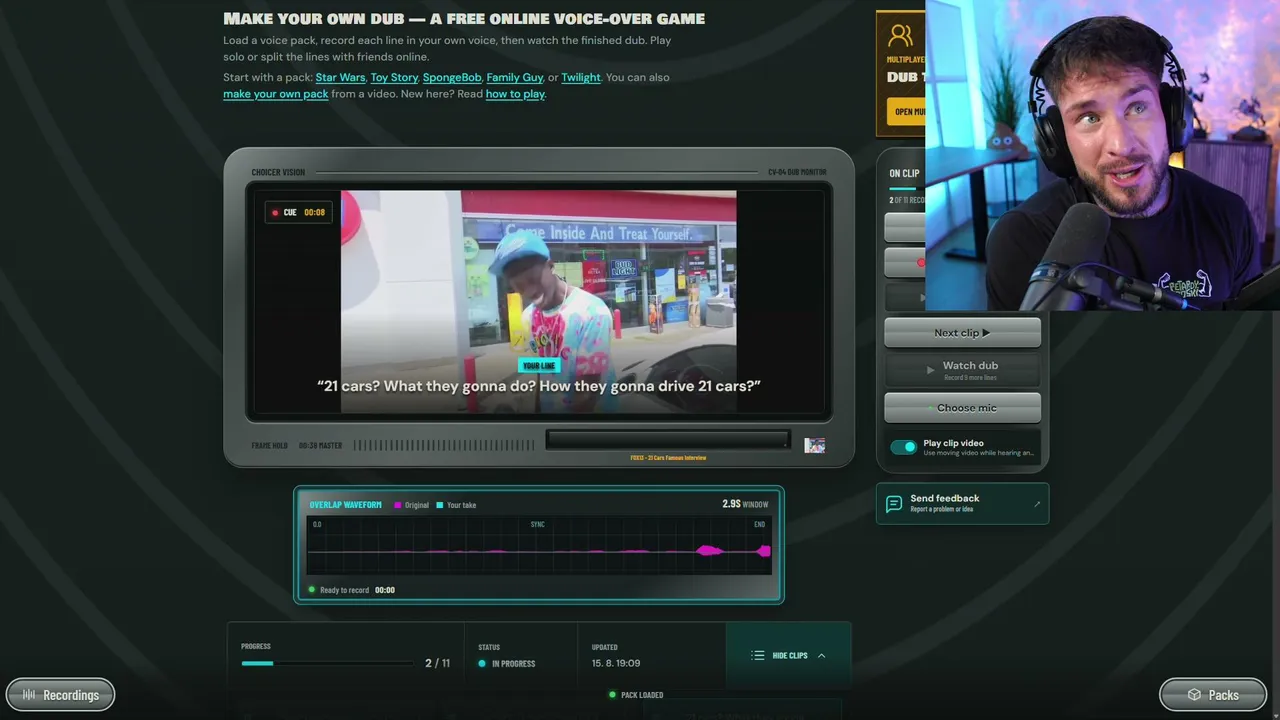Click the green Ready to record indicator dot
The image size is (1280, 720).
(312, 590)
